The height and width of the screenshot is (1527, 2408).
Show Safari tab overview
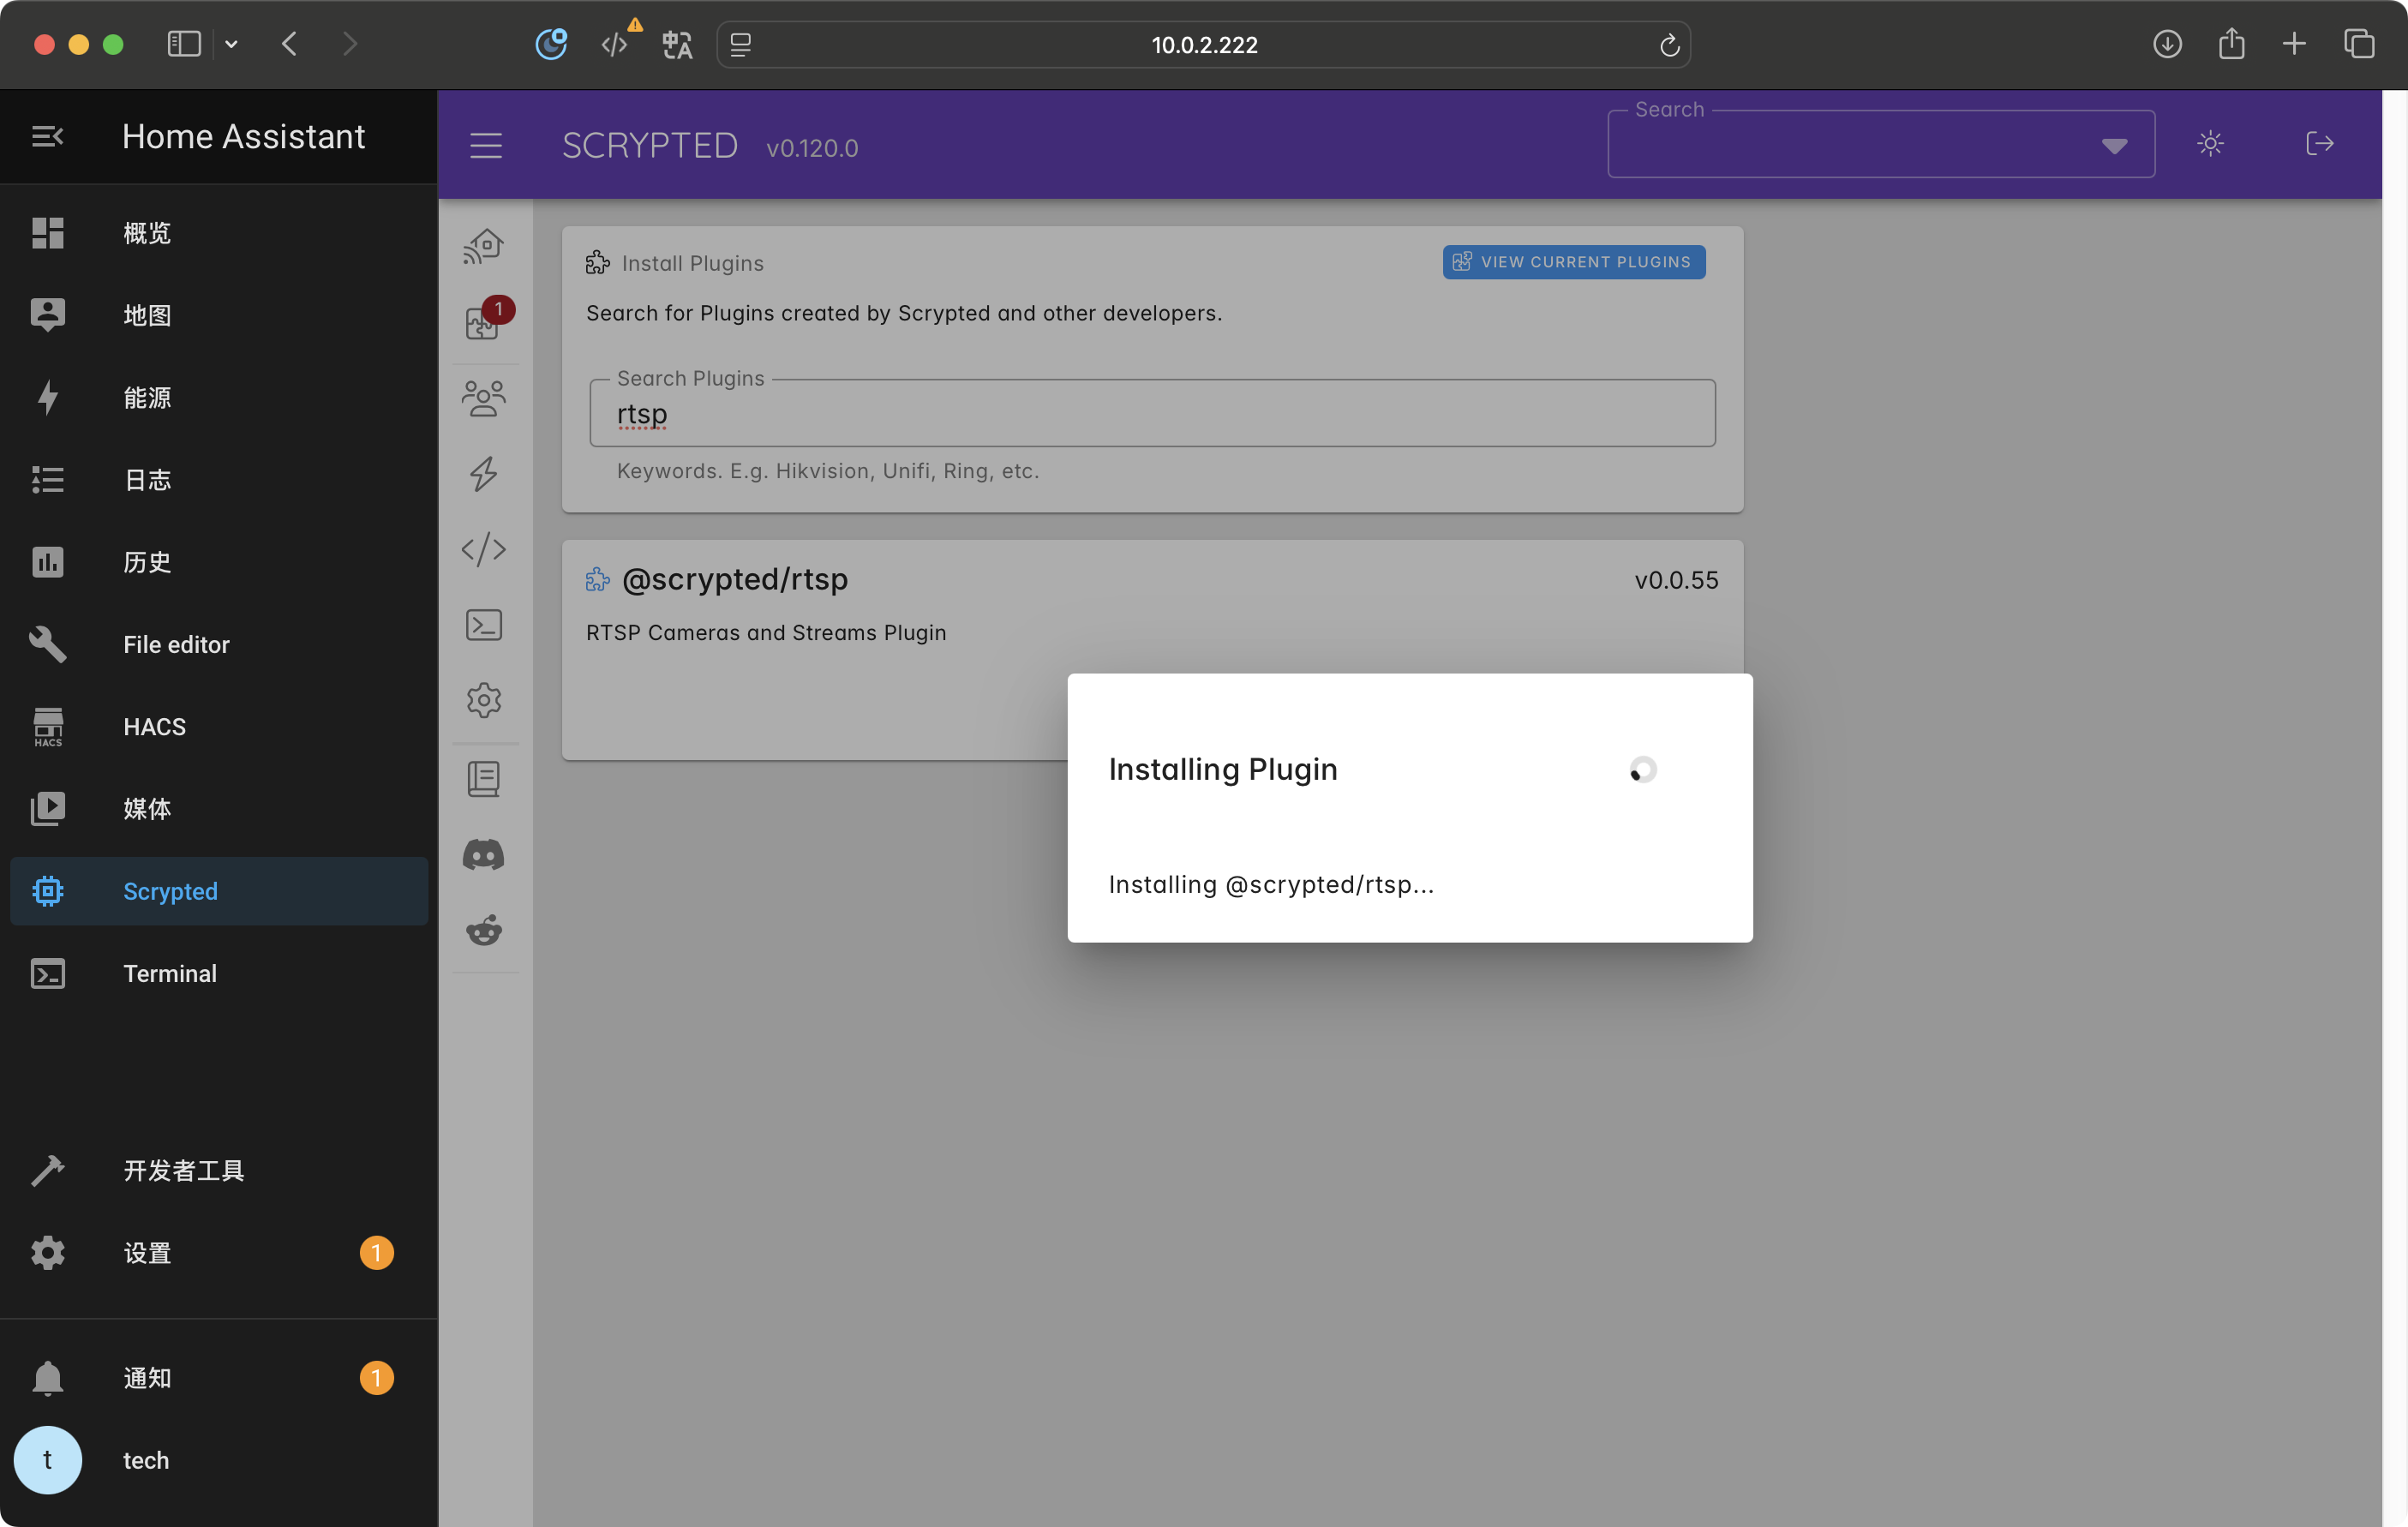(2359, 44)
